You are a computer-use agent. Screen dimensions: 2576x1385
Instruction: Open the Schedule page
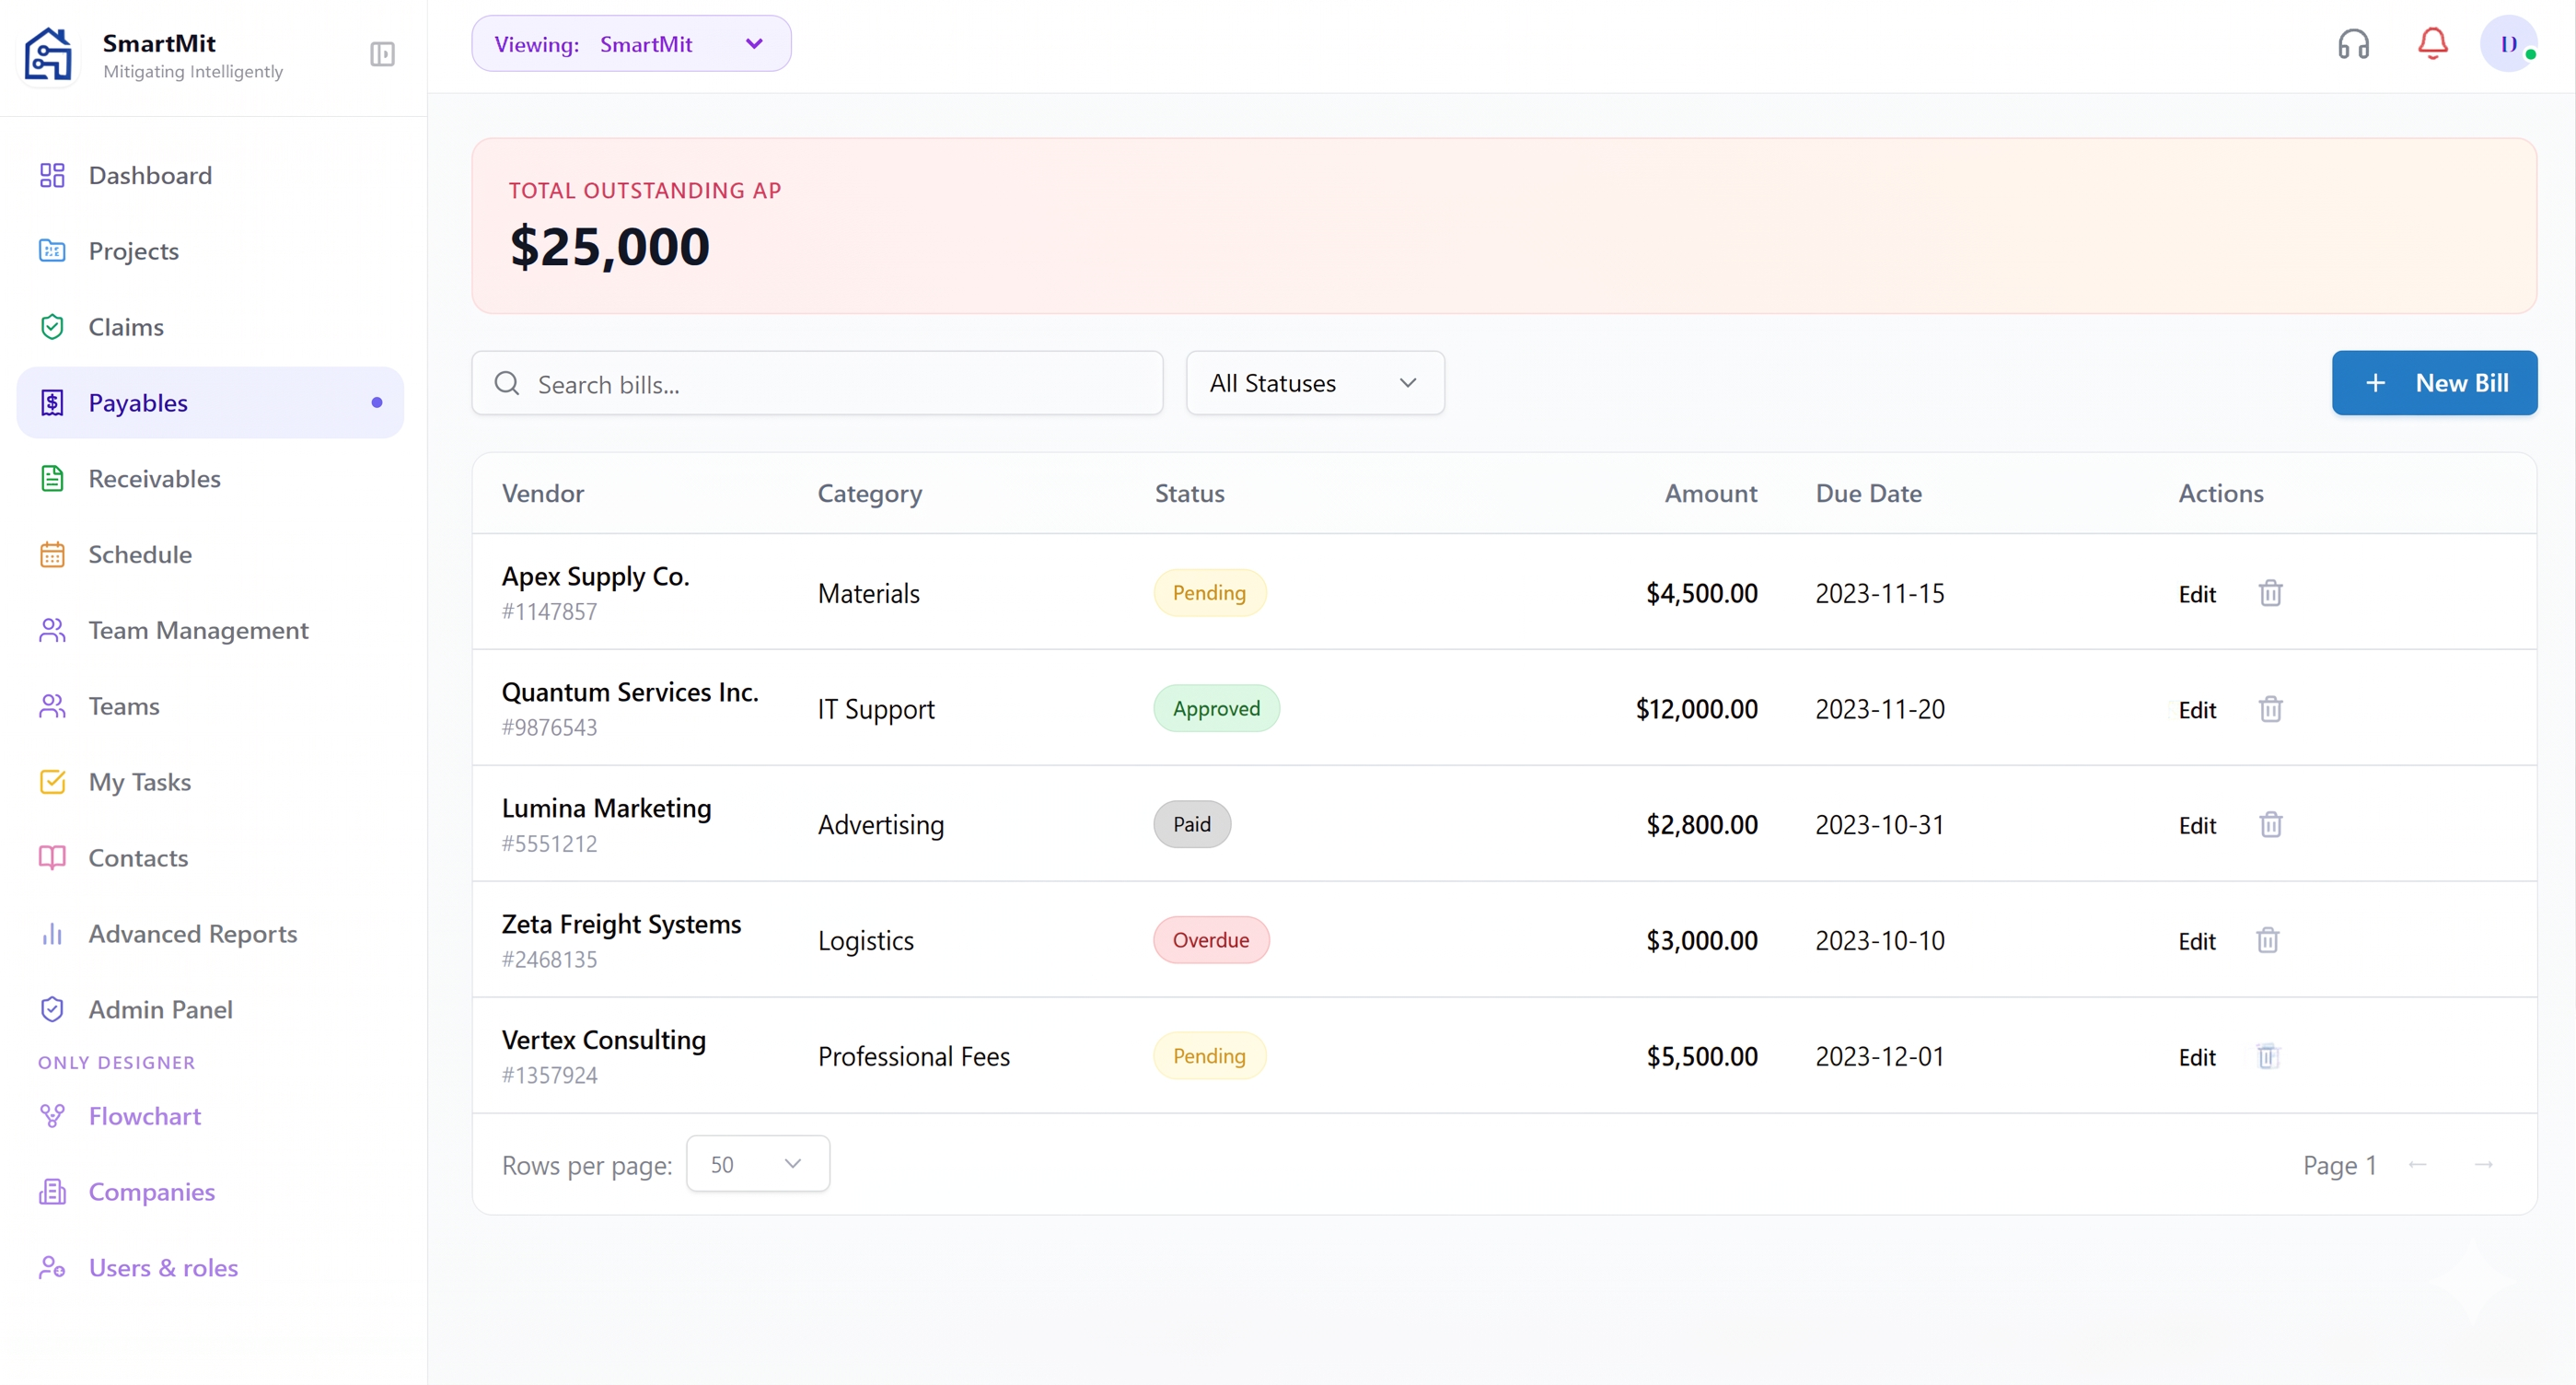210,554
